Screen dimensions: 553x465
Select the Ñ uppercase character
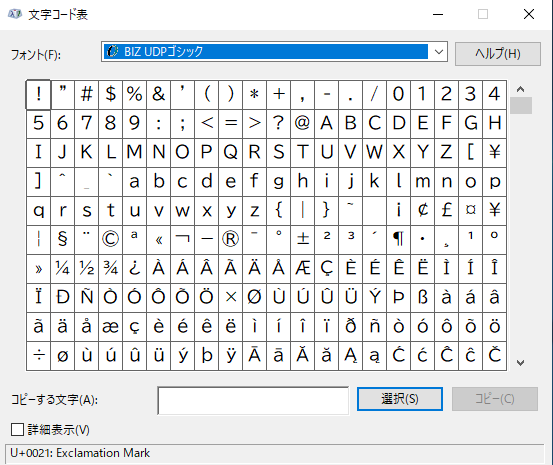[x=87, y=297]
